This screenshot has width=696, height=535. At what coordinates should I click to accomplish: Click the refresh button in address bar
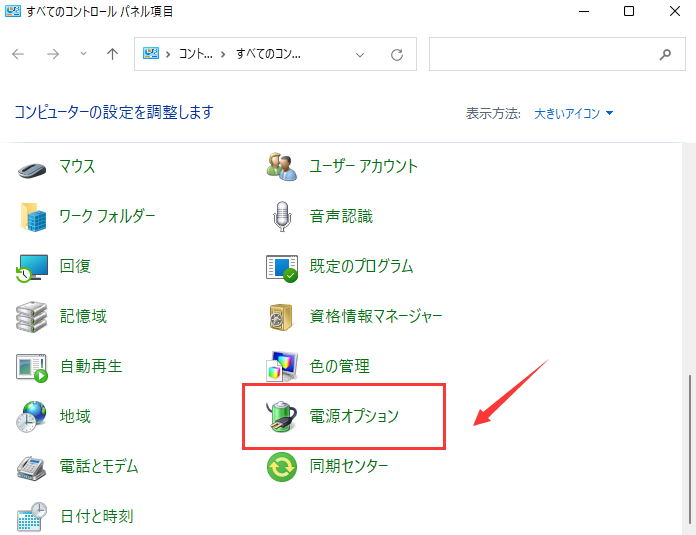click(x=397, y=54)
